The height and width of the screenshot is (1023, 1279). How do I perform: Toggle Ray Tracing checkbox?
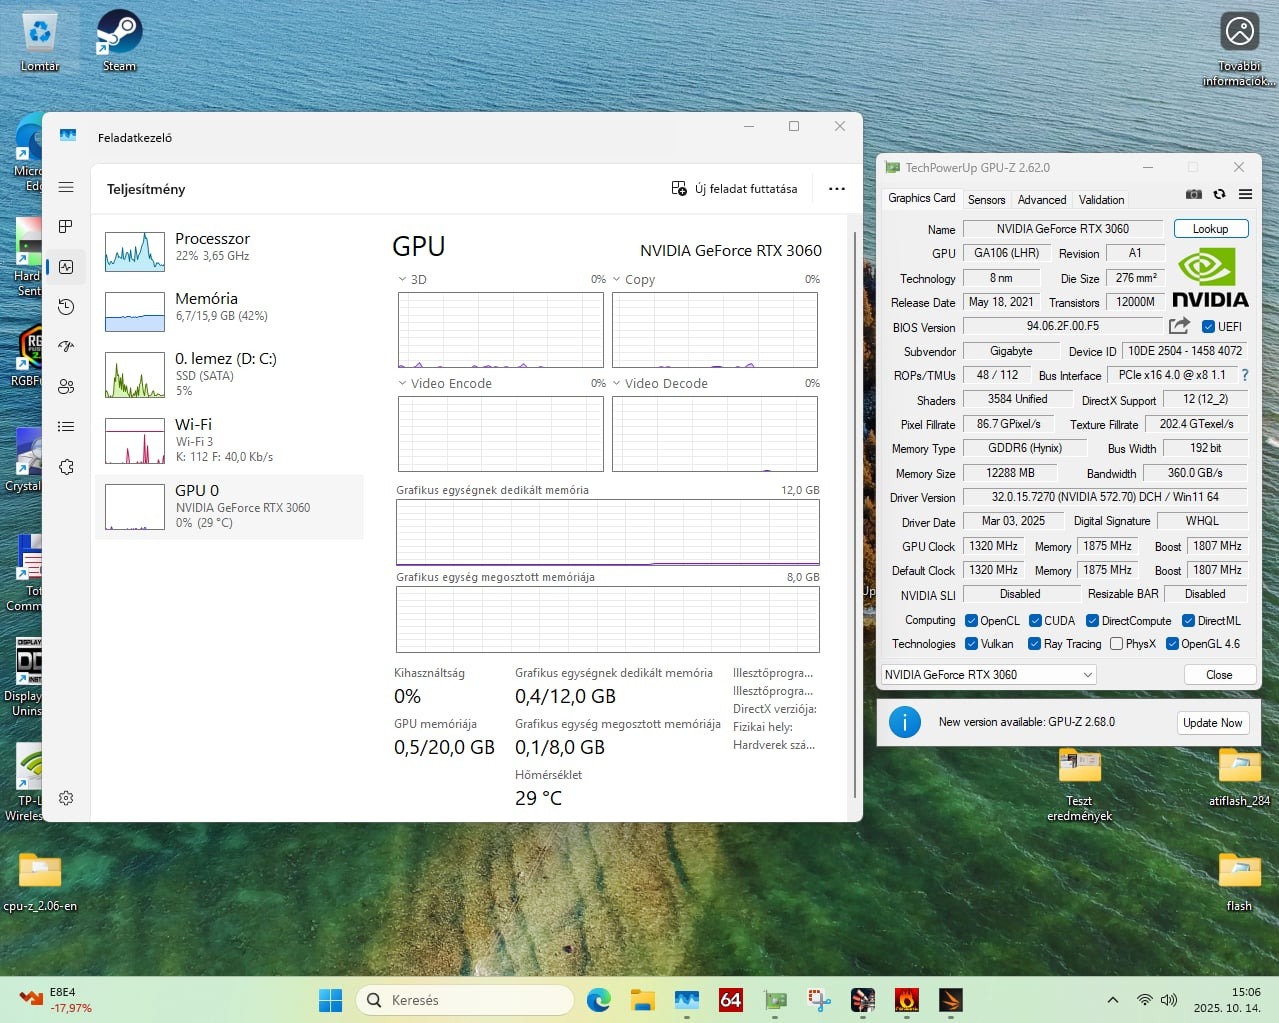tap(1035, 644)
